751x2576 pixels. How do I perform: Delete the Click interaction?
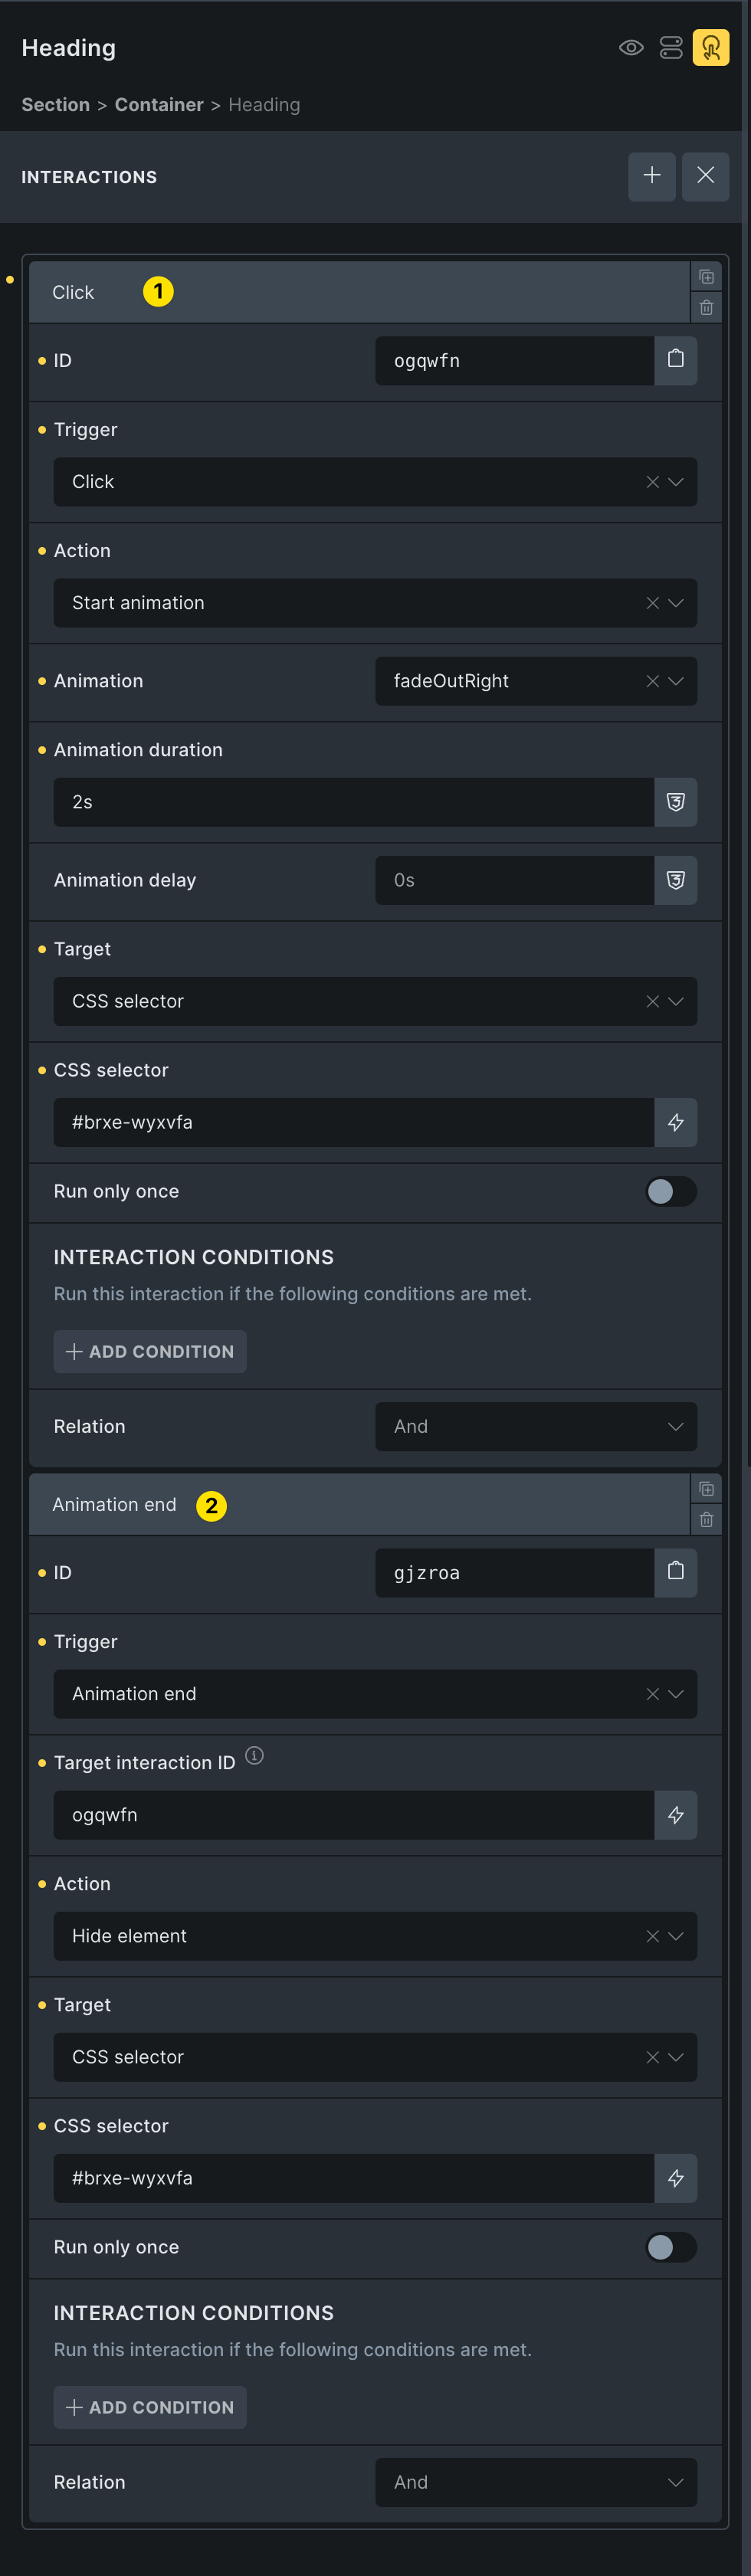[706, 308]
